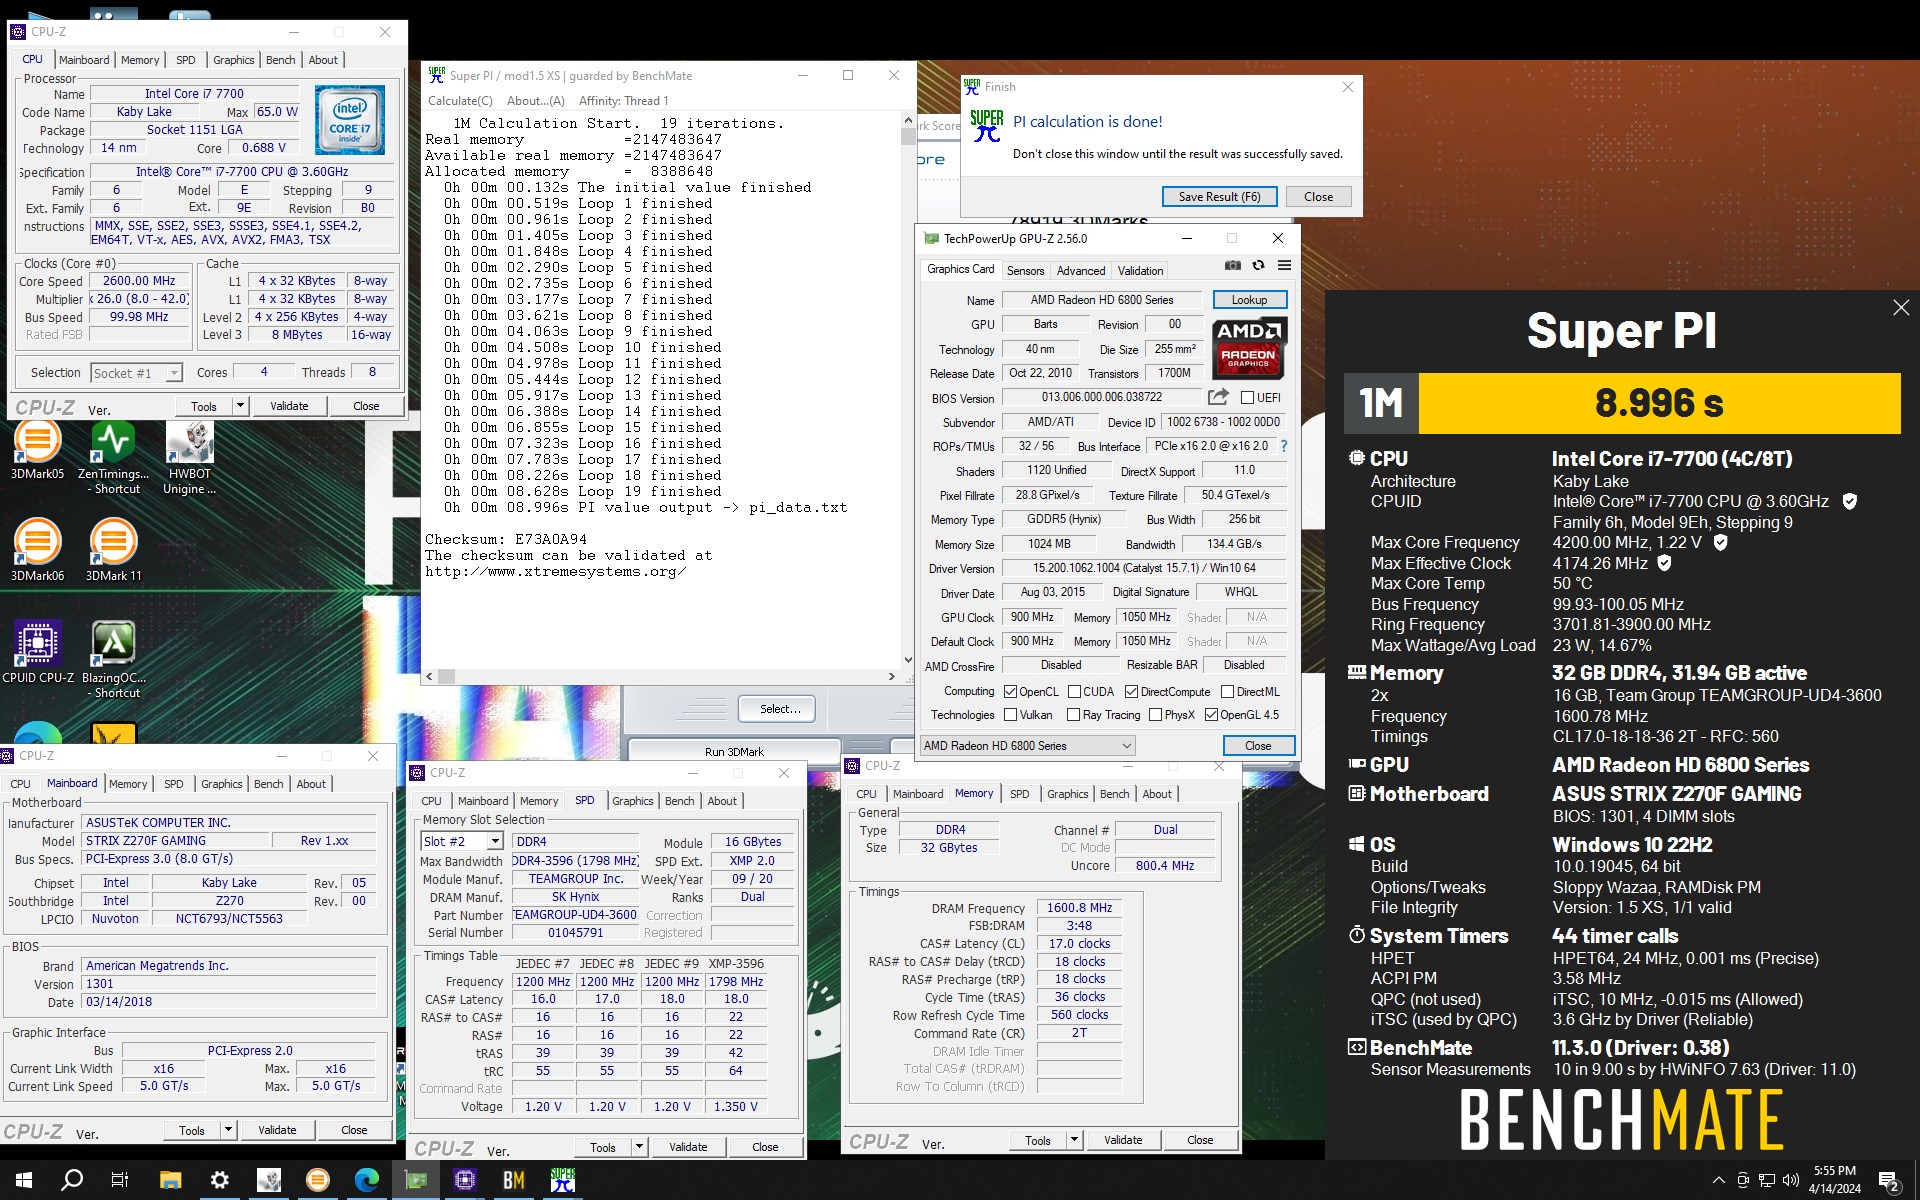Open 3DMark05 desktop shortcut
The height and width of the screenshot is (1200, 1920).
click(37, 450)
